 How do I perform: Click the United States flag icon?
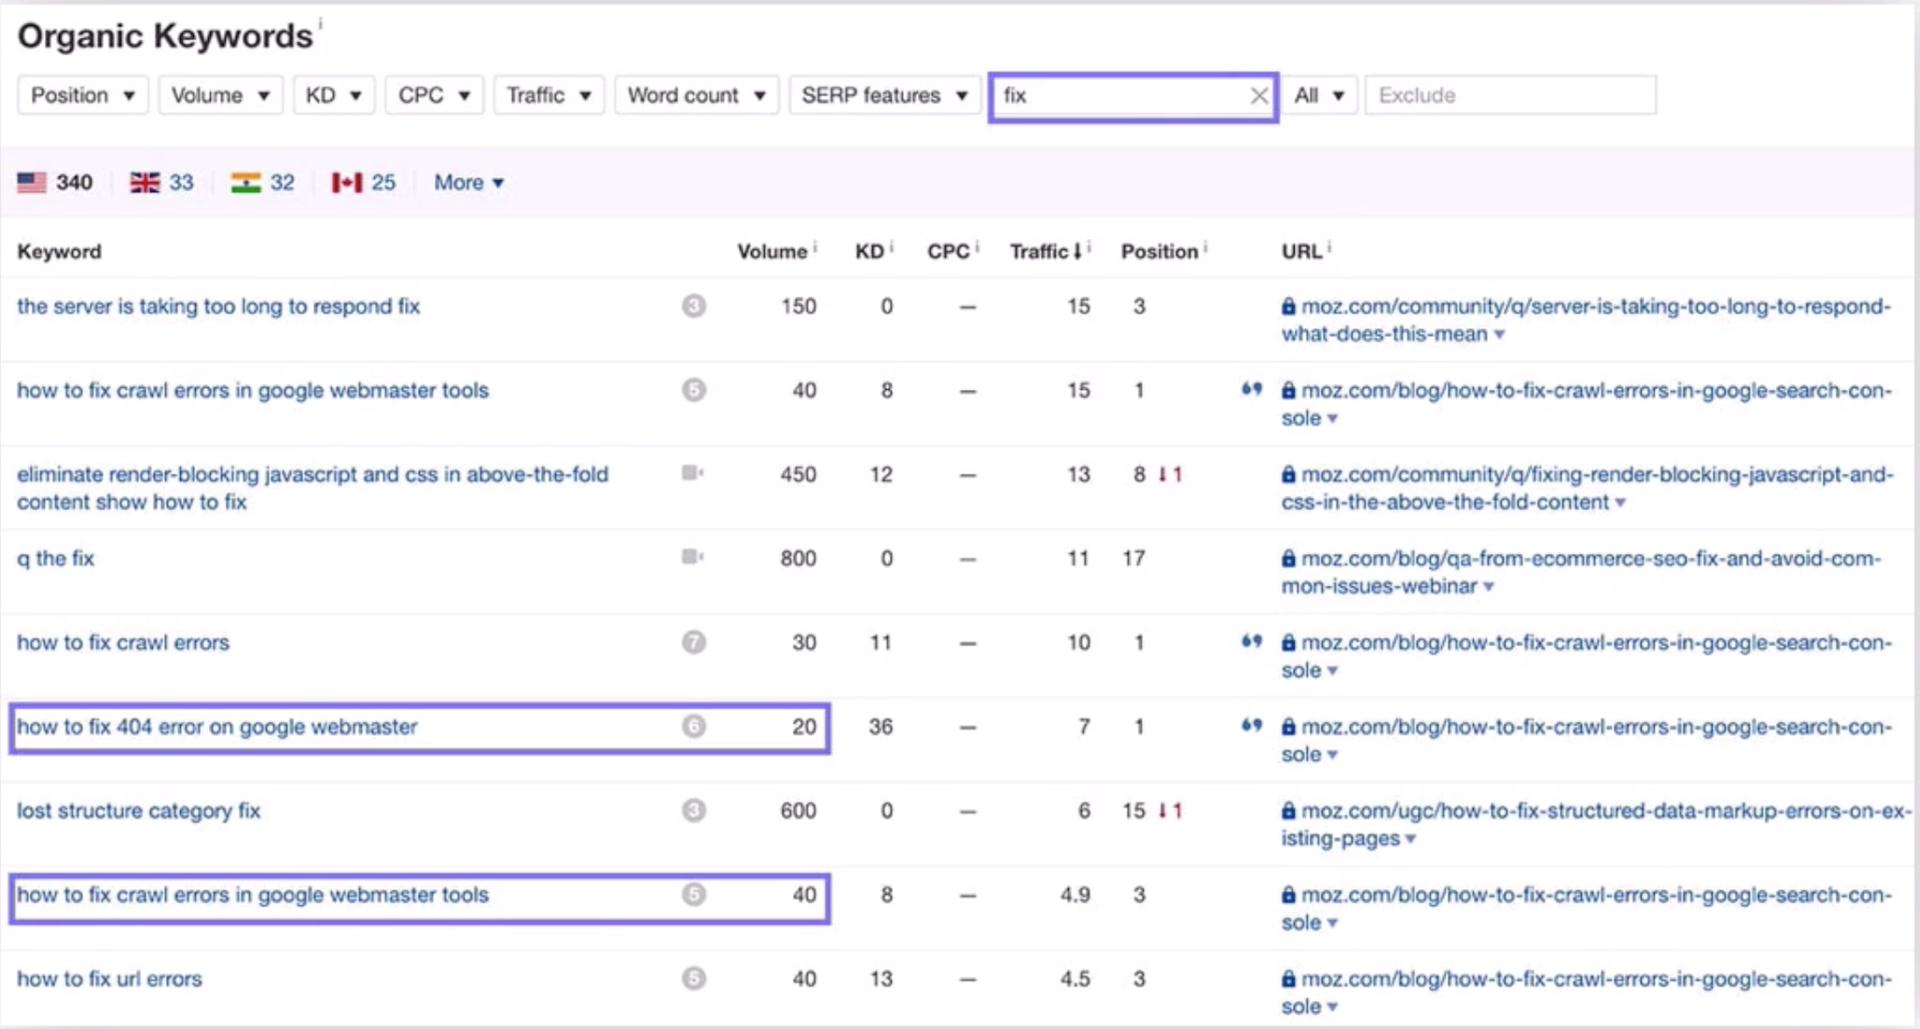32,182
